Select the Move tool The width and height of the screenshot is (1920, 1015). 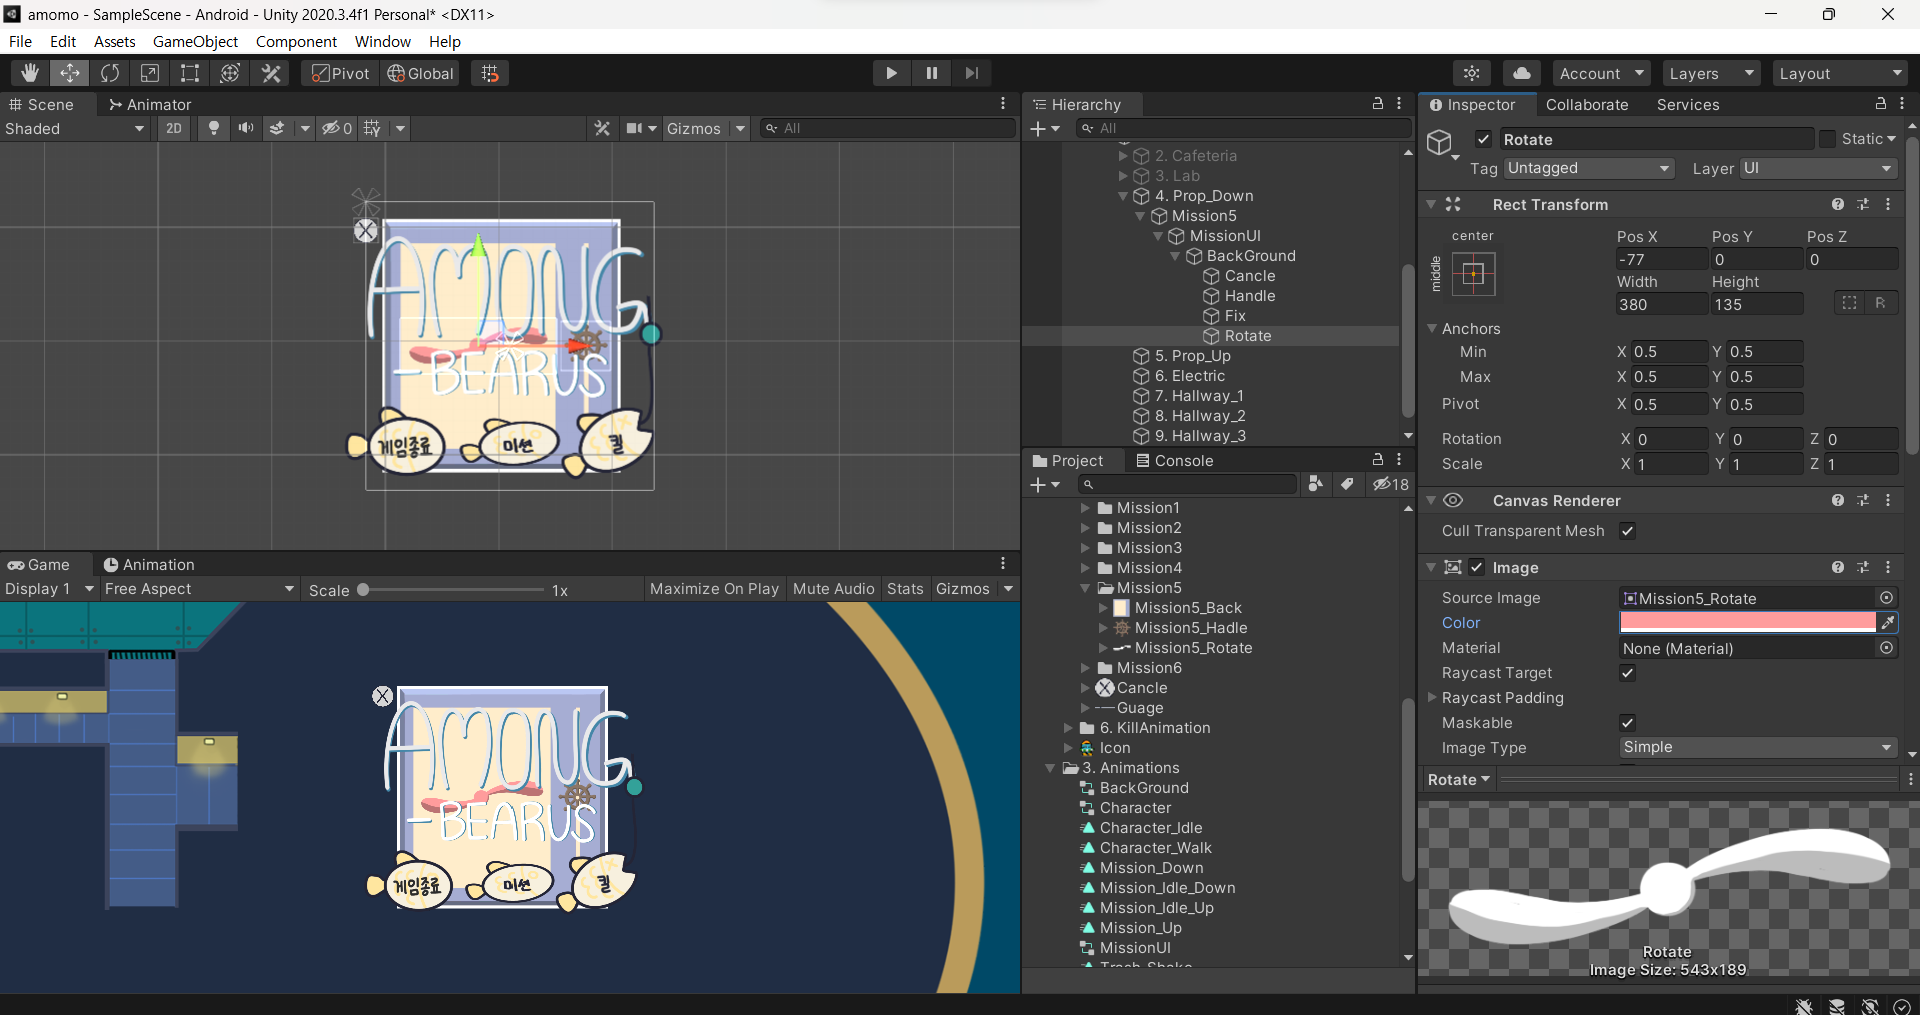pos(70,73)
